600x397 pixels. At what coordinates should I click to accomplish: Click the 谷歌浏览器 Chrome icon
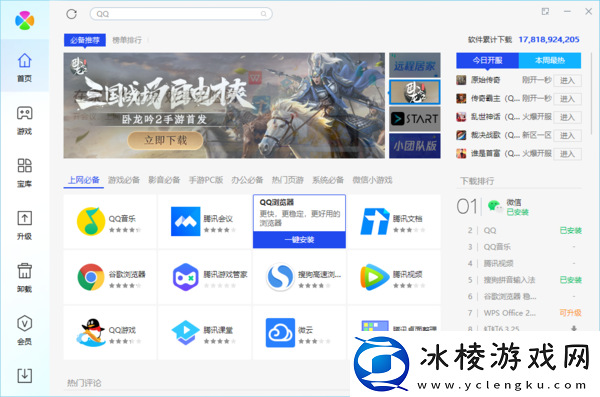point(91,277)
